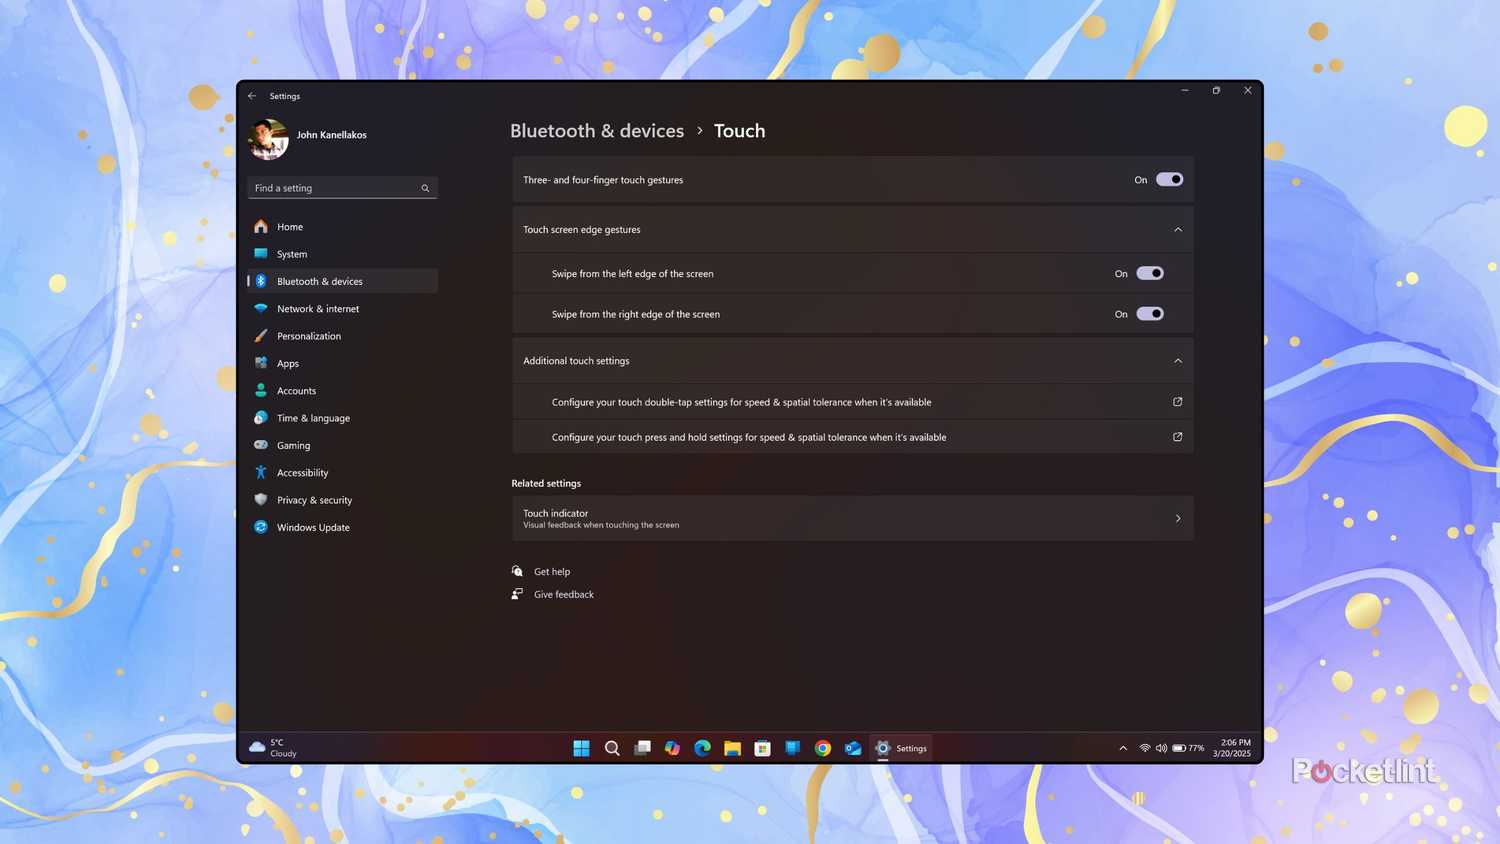This screenshot has width=1500, height=844.
Task: Click the back arrow in Settings header
Action: [252, 96]
